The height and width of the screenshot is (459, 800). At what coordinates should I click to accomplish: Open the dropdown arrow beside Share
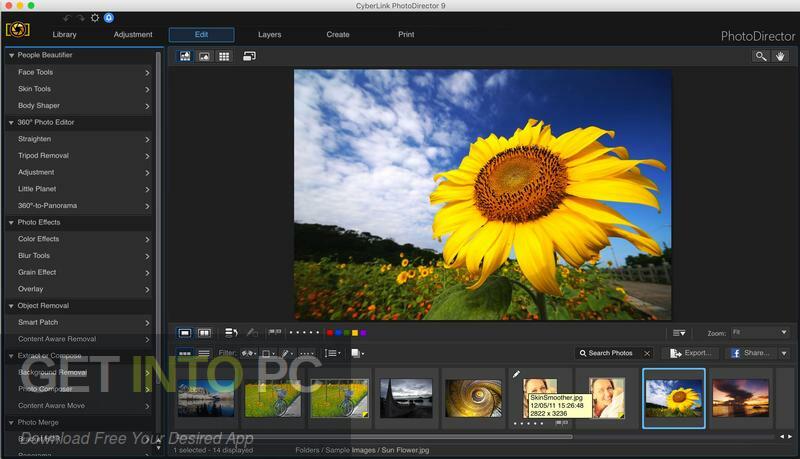click(784, 353)
